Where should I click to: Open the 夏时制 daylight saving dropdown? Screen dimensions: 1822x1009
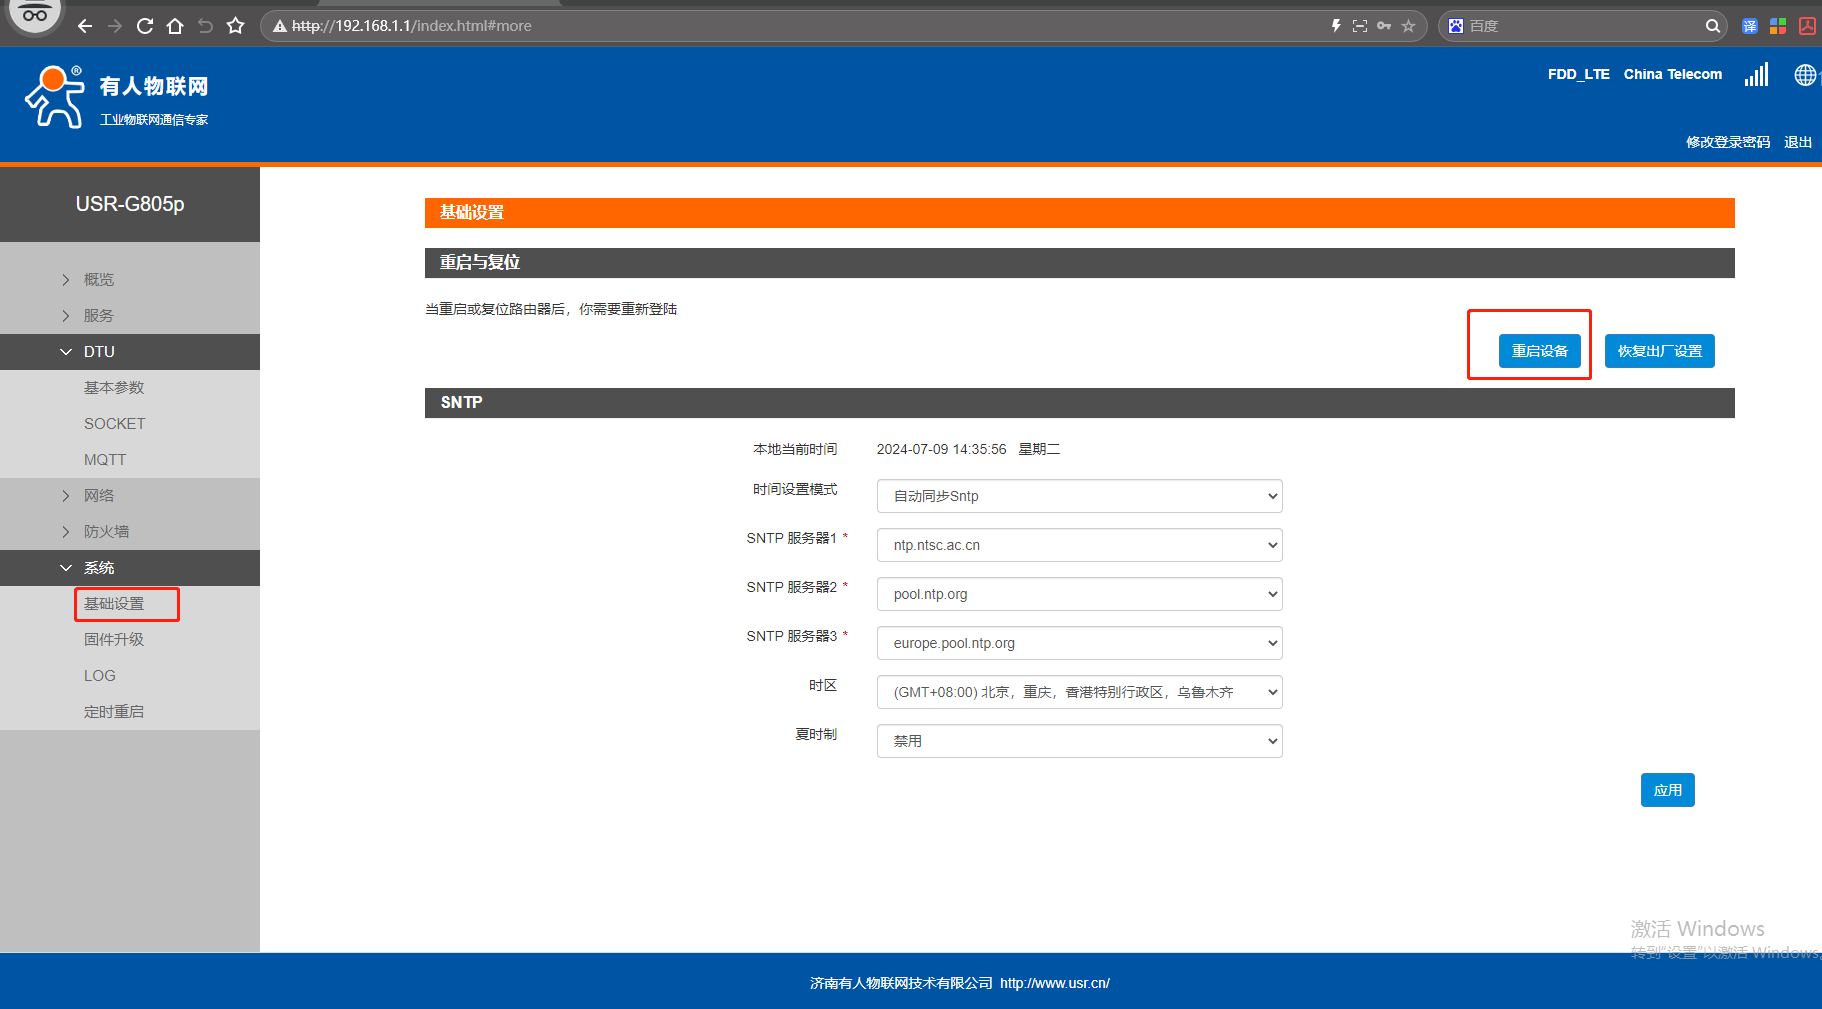[1079, 741]
